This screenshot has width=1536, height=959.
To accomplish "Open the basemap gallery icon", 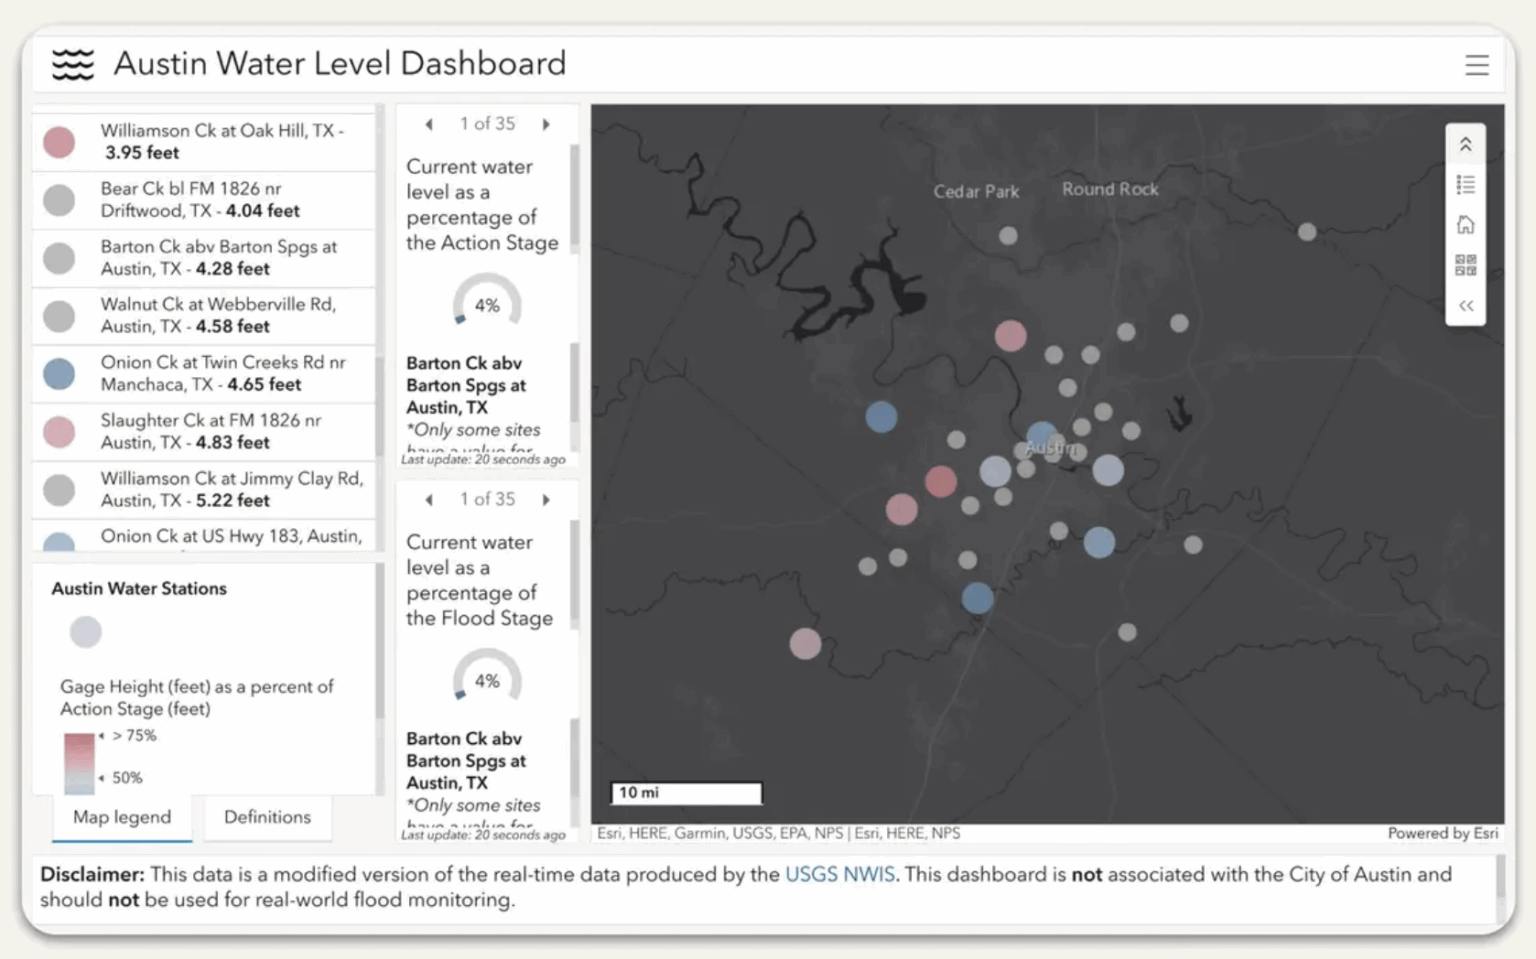I will coord(1465,265).
